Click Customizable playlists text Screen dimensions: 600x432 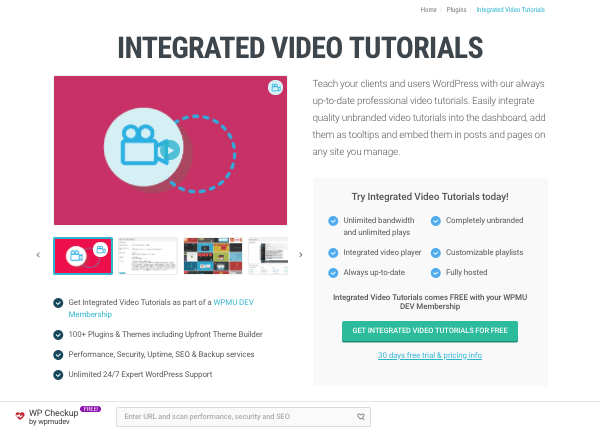point(484,253)
